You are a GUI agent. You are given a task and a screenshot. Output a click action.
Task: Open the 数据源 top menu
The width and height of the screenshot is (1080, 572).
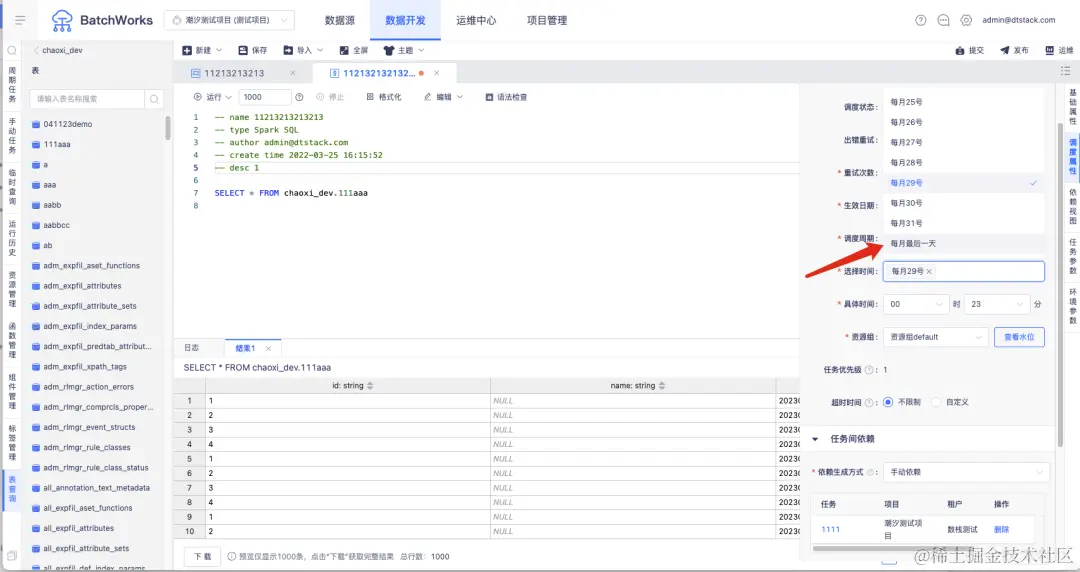pos(340,21)
